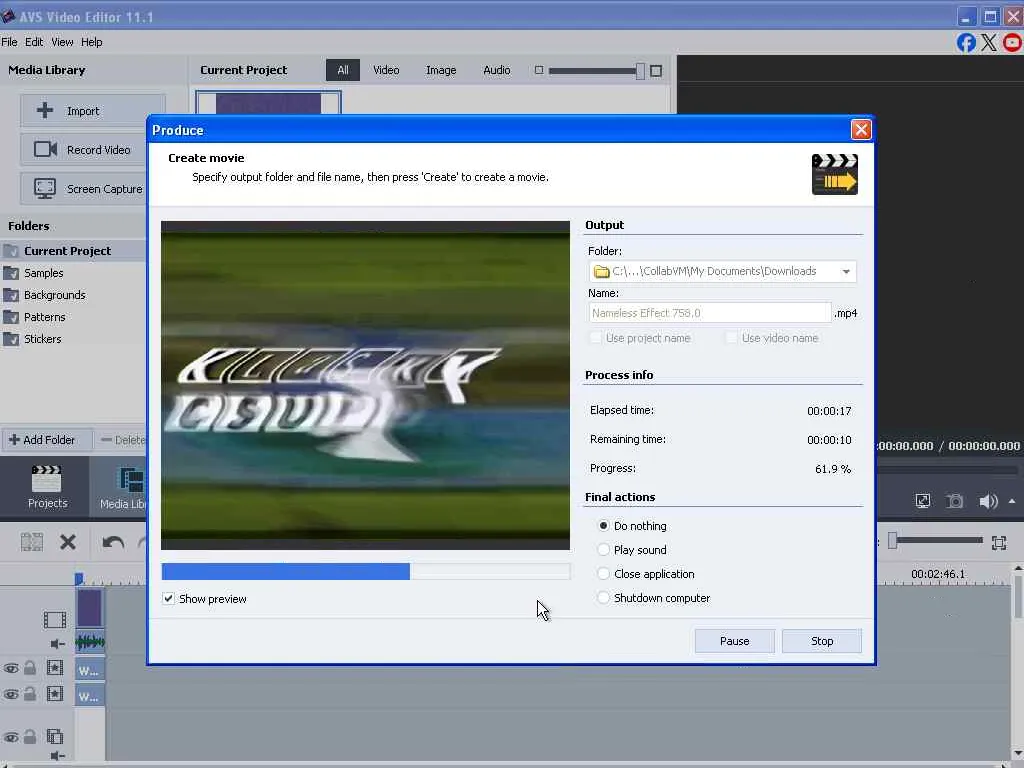Click the Produce clapperboard arrow icon
The width and height of the screenshot is (1024, 768).
point(835,174)
